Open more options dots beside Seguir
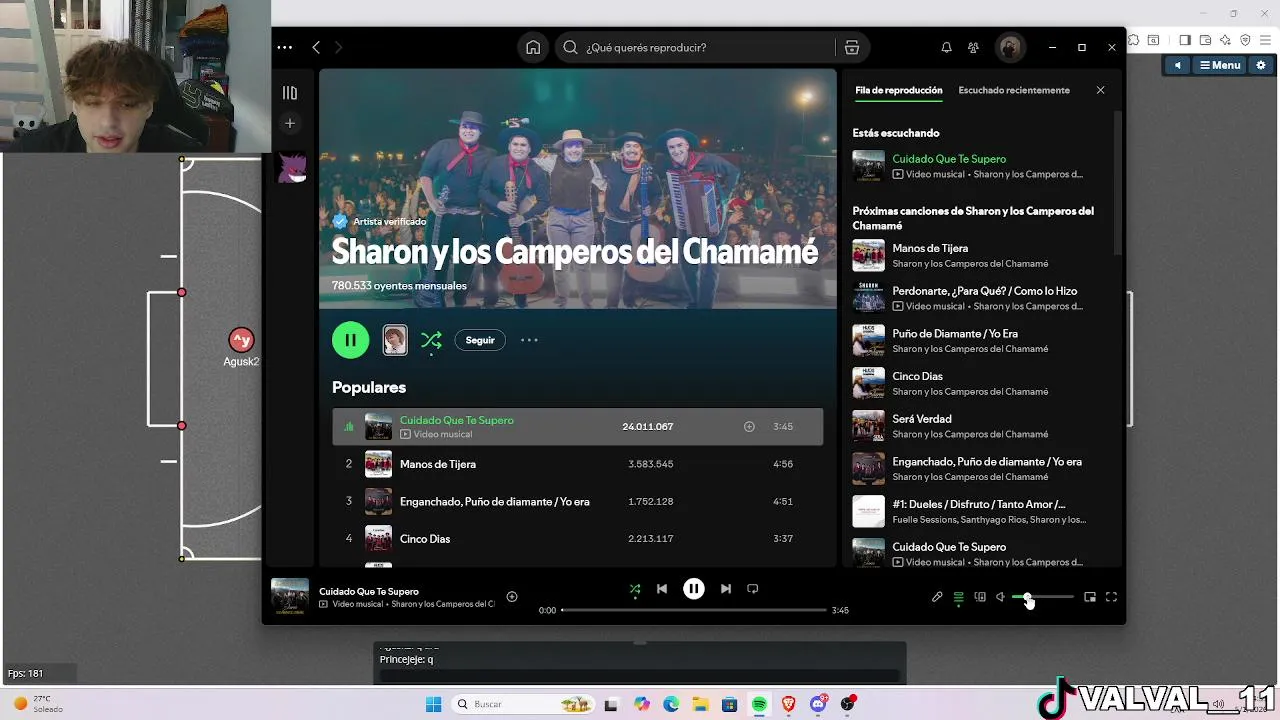This screenshot has height=720, width=1280. [529, 340]
